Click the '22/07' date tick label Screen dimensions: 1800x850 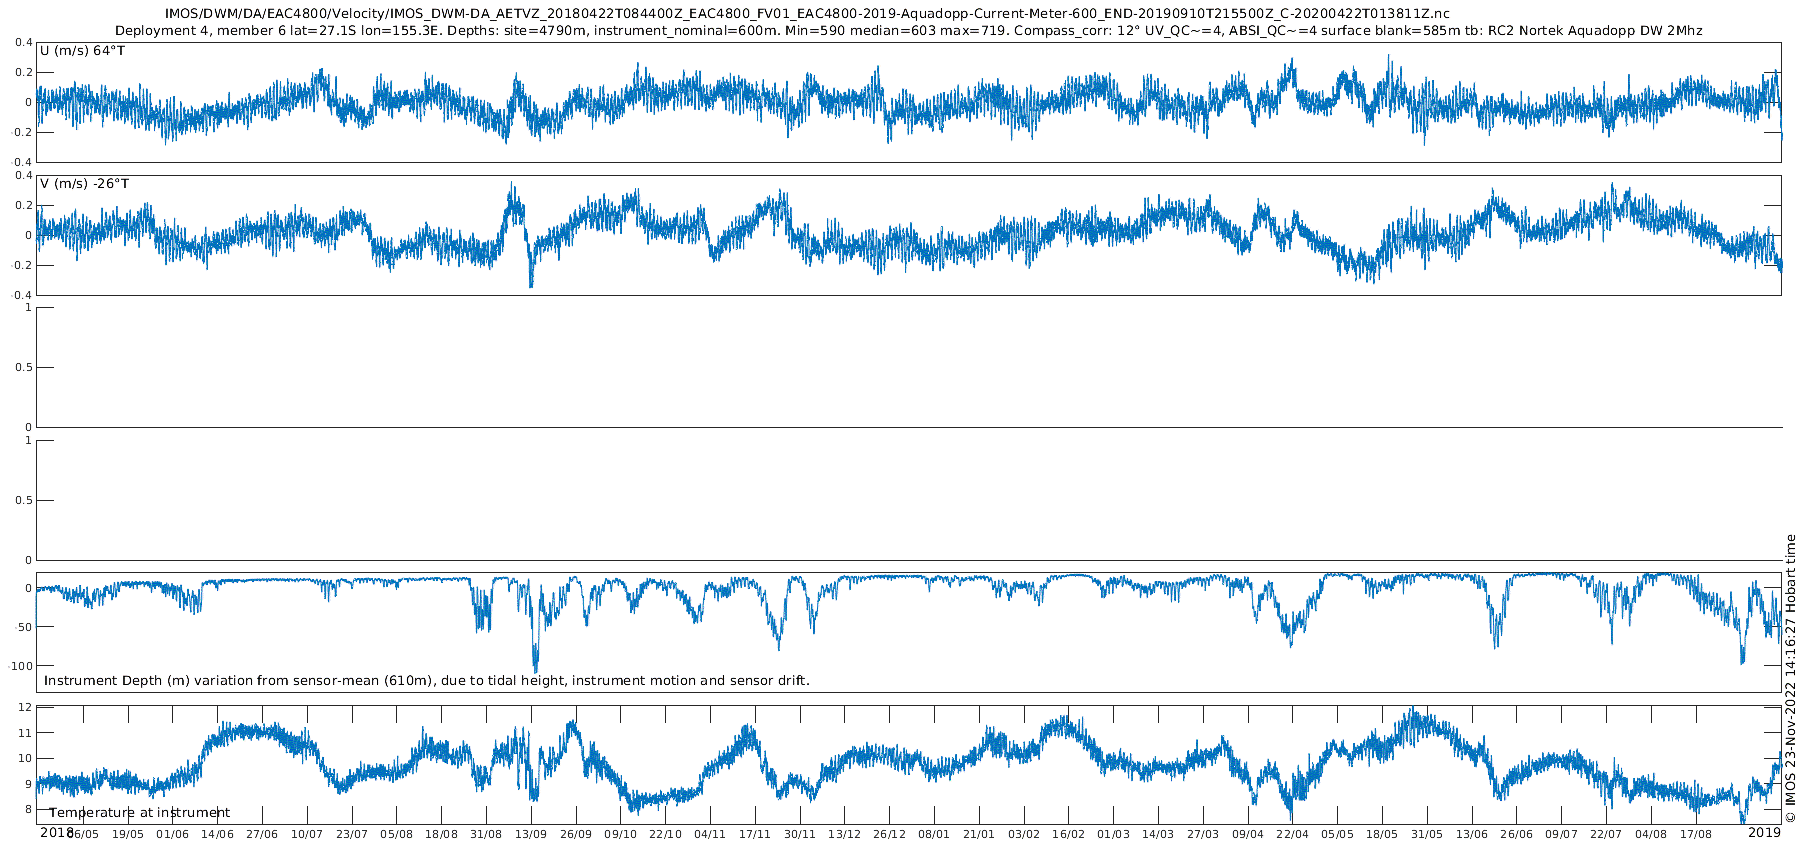point(1606,834)
